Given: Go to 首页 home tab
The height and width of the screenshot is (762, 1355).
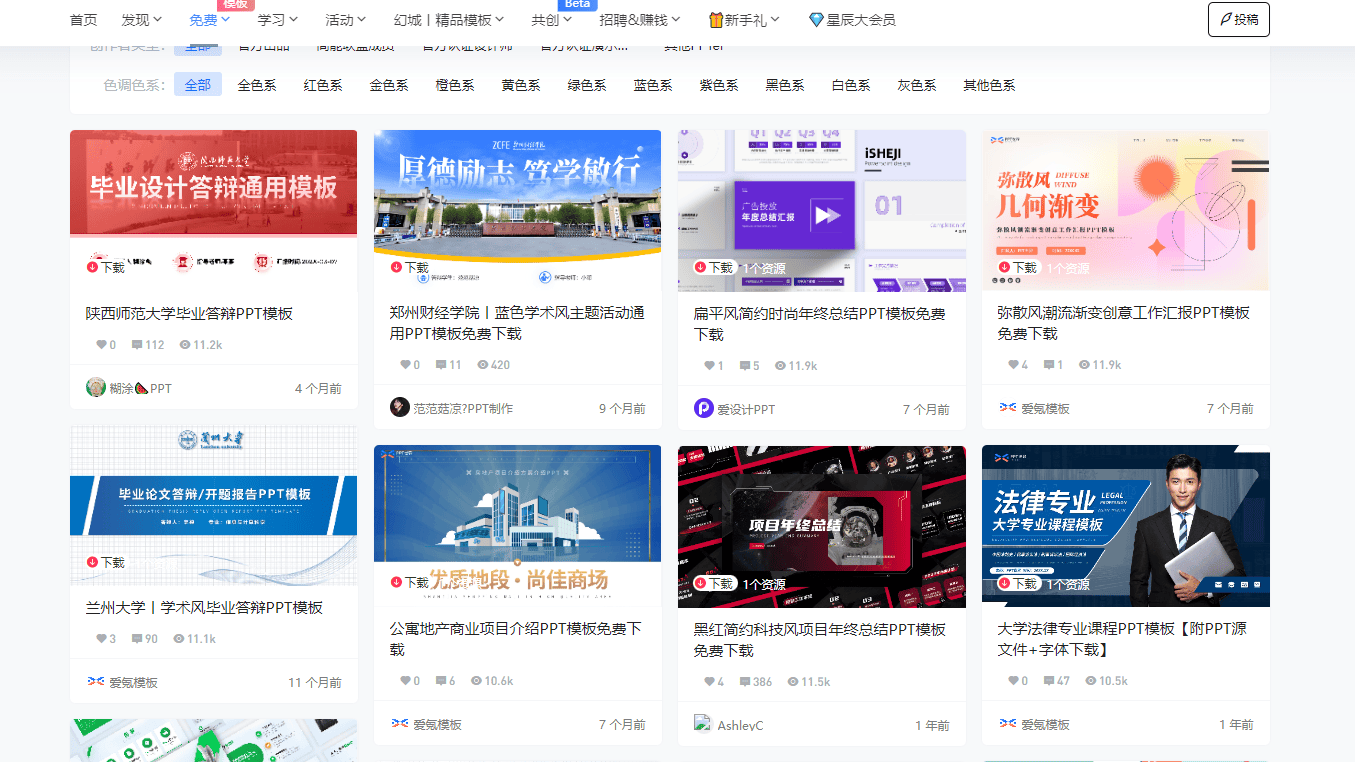Looking at the screenshot, I should coord(84,20).
